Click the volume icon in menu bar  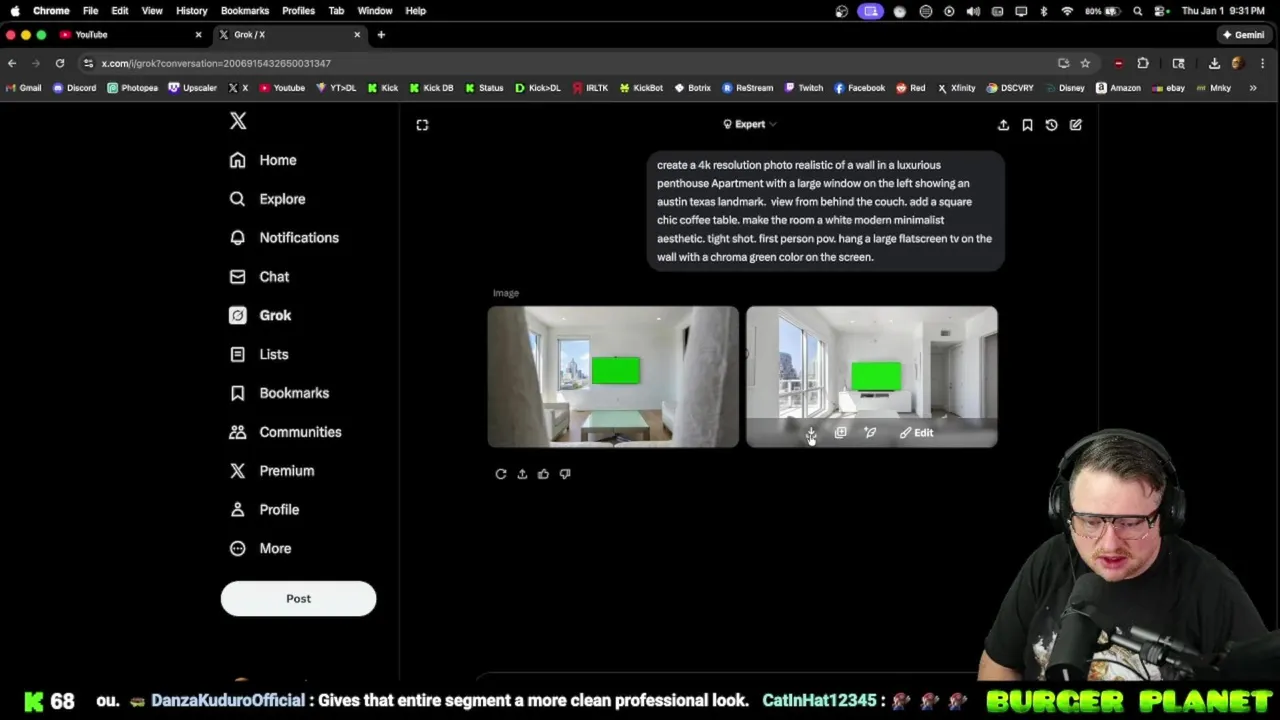point(973,11)
